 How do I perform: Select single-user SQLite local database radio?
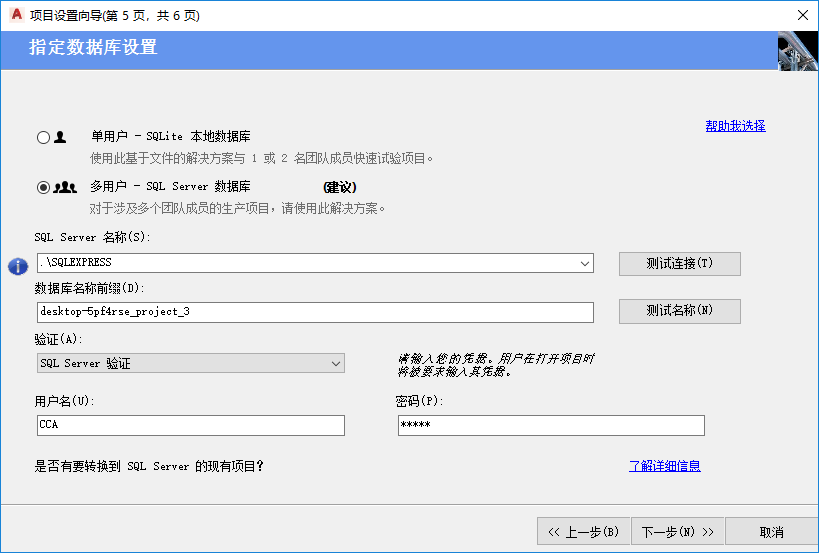(43, 137)
